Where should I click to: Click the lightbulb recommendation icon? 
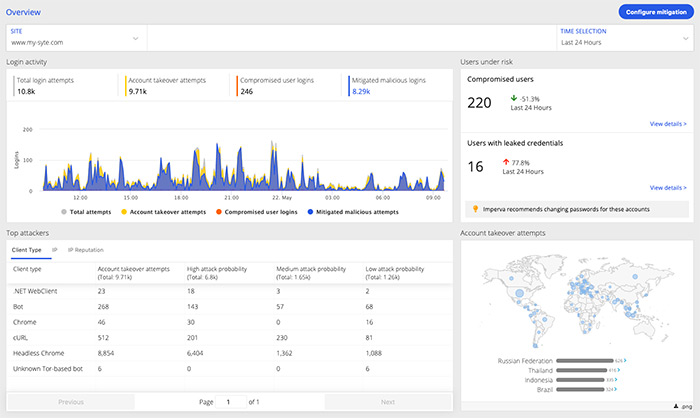click(475, 209)
